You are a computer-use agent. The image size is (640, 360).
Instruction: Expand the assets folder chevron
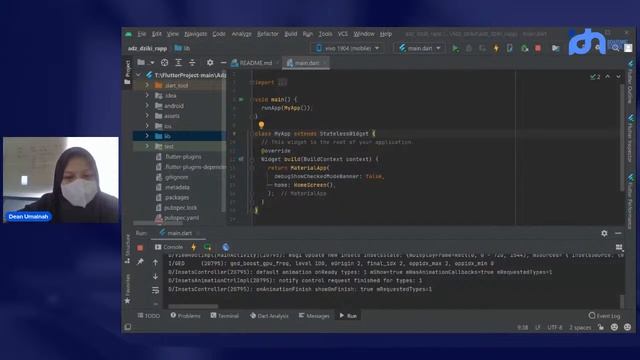tap(147, 116)
